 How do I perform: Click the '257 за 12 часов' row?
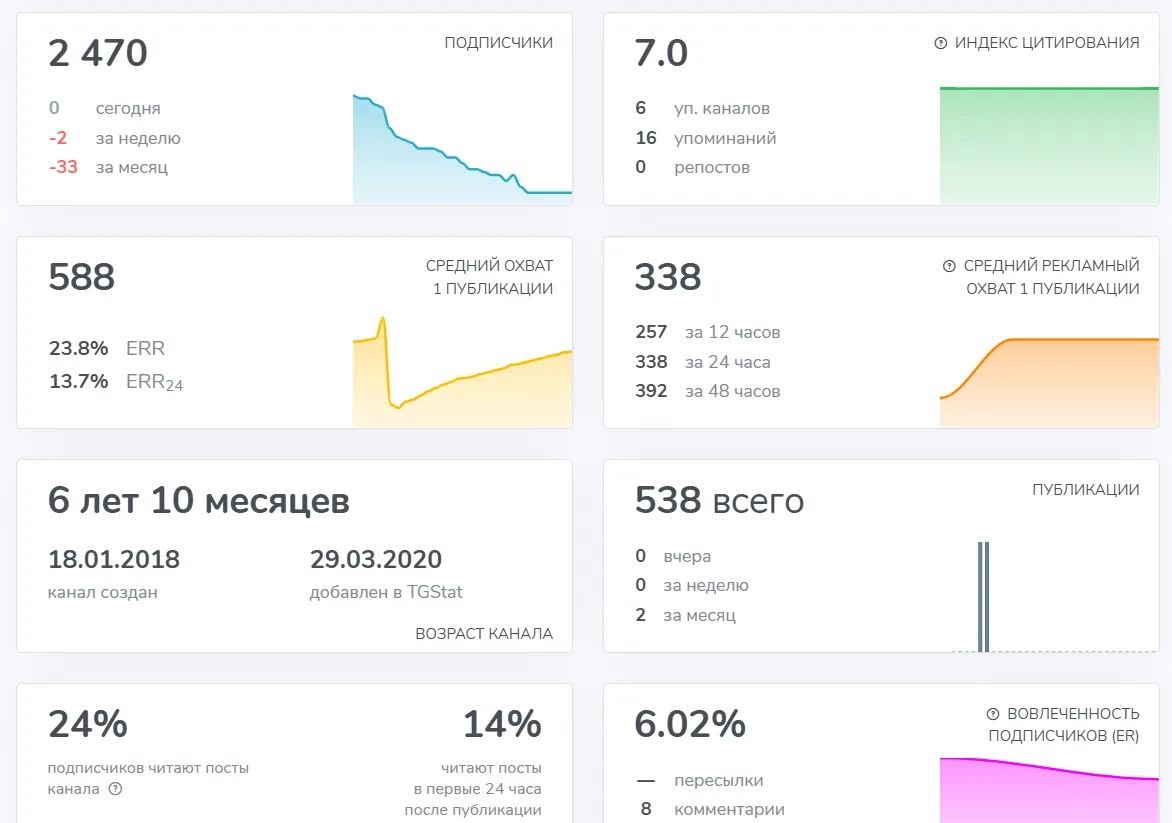click(708, 332)
